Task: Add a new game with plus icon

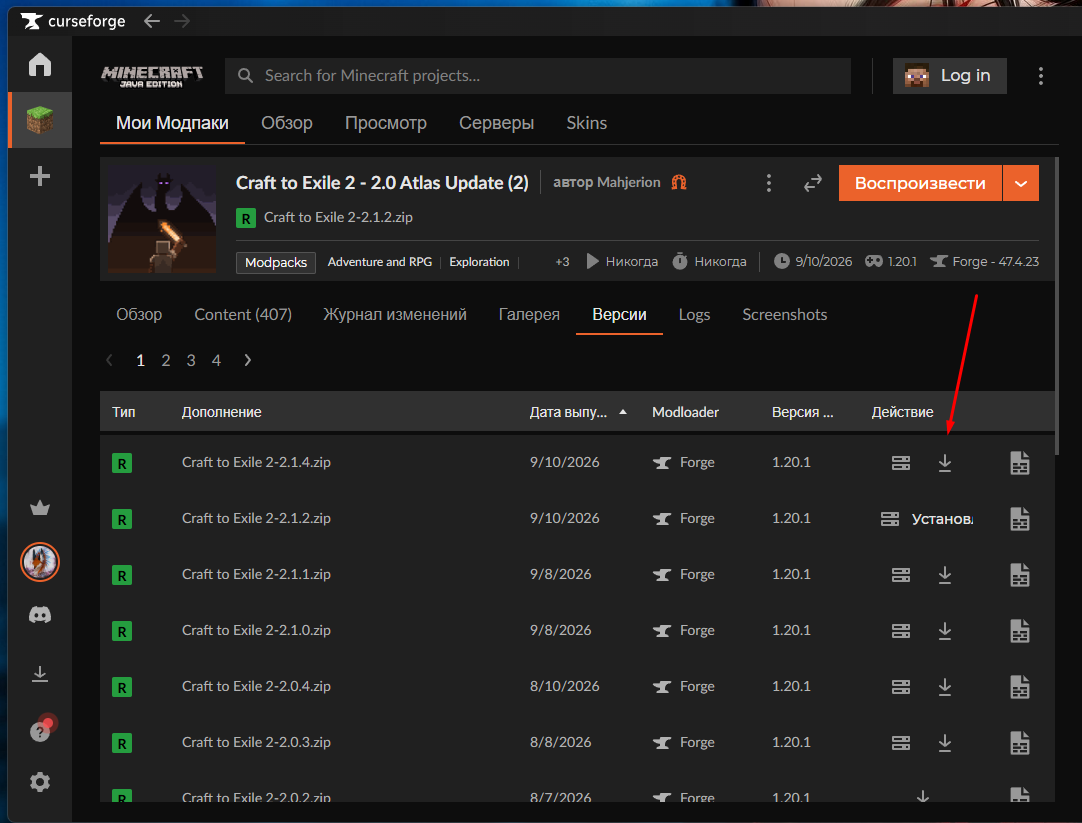Action: tap(40, 176)
